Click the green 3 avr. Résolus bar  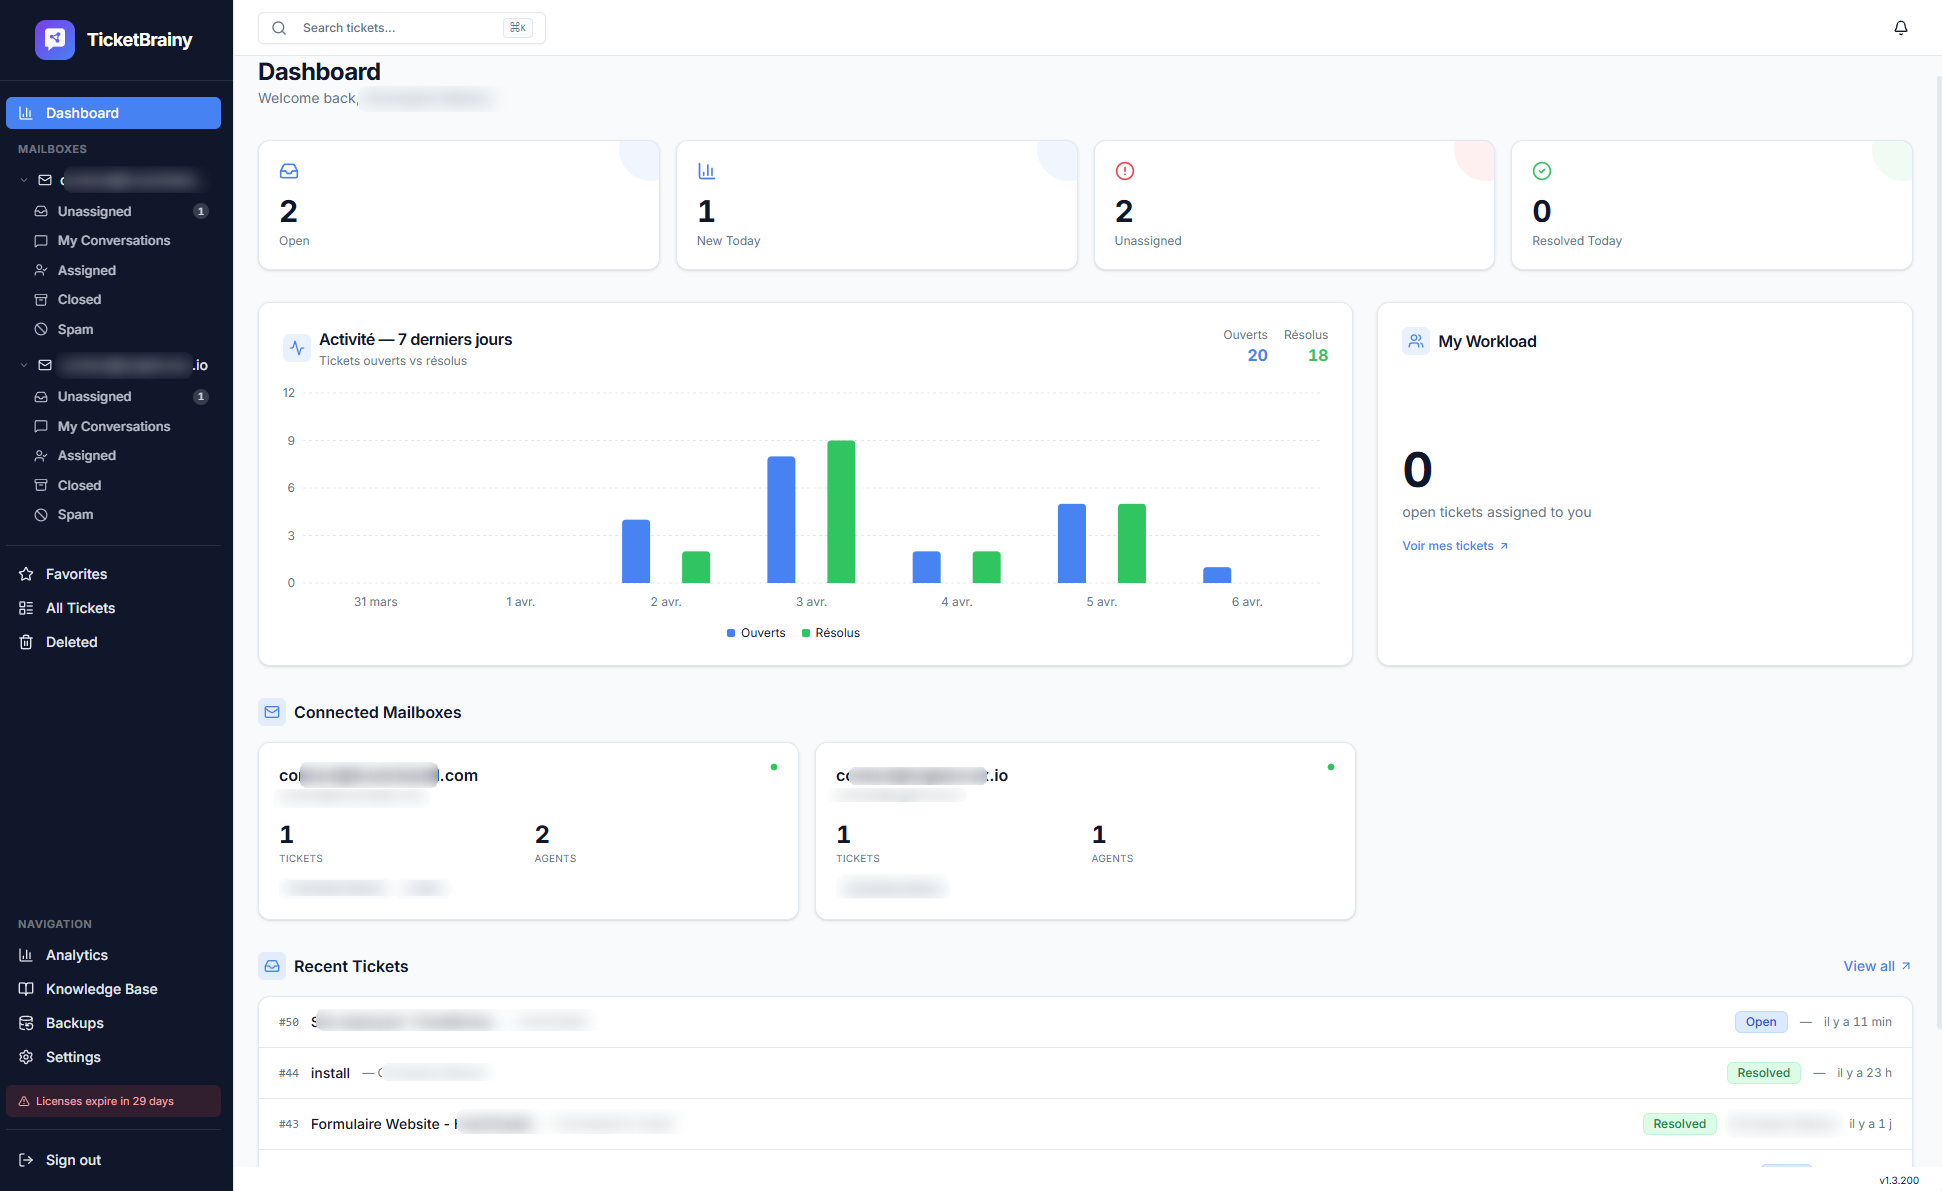coord(841,512)
